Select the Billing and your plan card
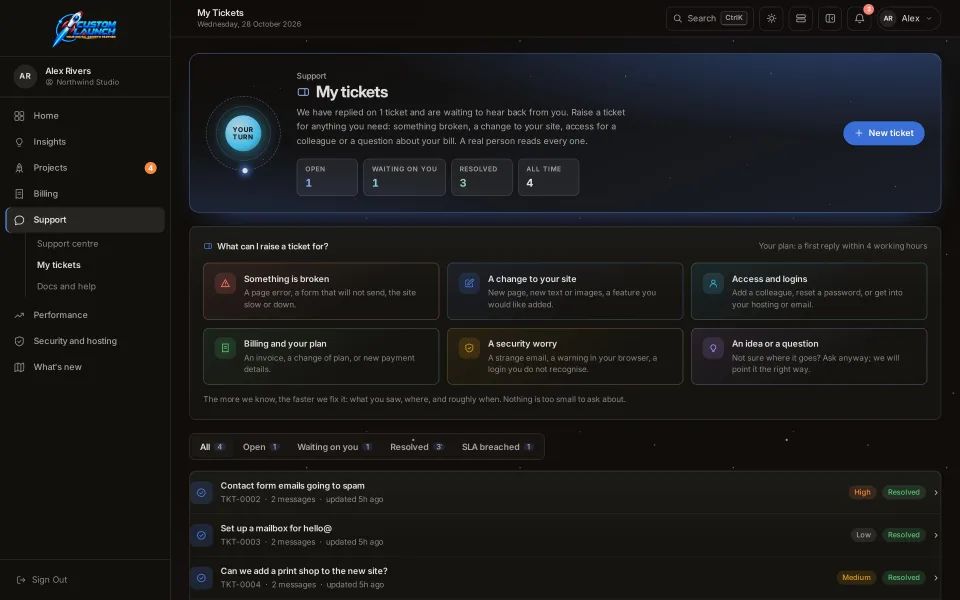This screenshot has height=600, width=960. coord(321,356)
